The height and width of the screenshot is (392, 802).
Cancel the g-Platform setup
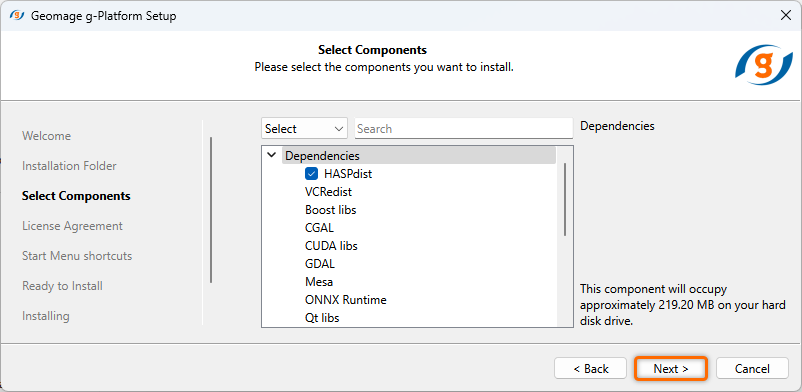click(x=752, y=368)
